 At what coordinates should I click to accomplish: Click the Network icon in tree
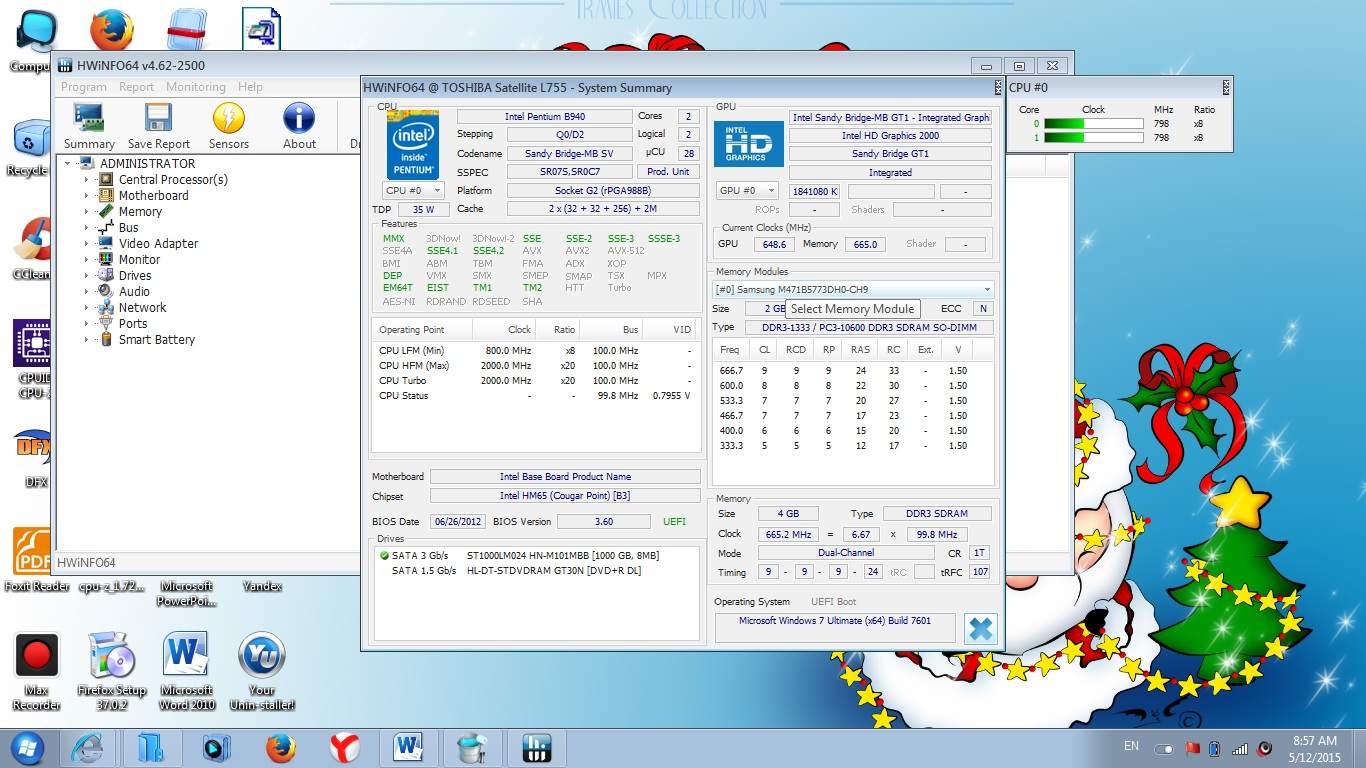[107, 307]
